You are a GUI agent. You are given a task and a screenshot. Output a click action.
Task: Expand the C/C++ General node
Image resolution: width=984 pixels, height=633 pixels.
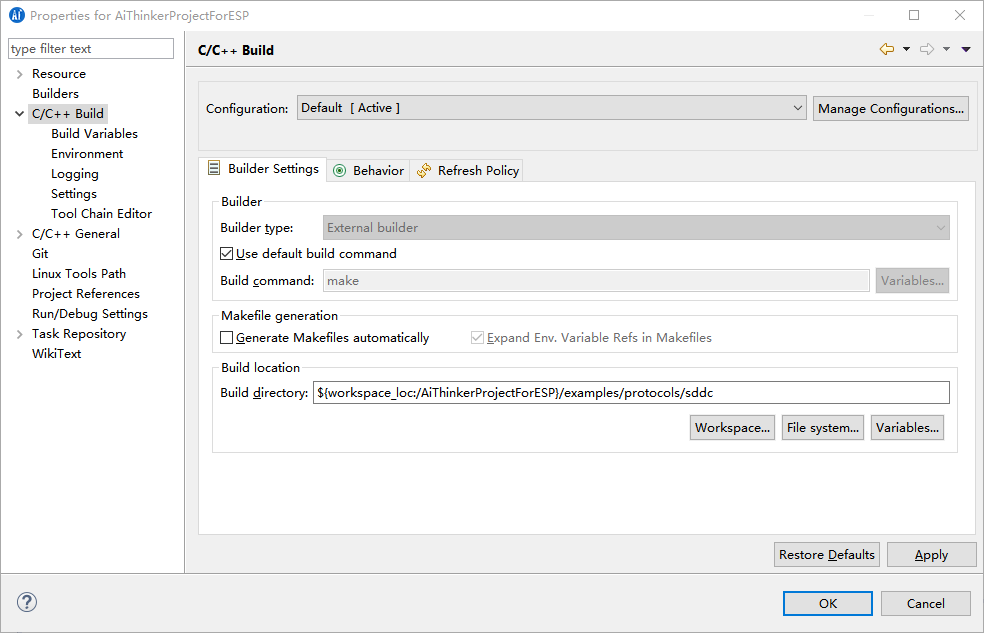(x=20, y=234)
